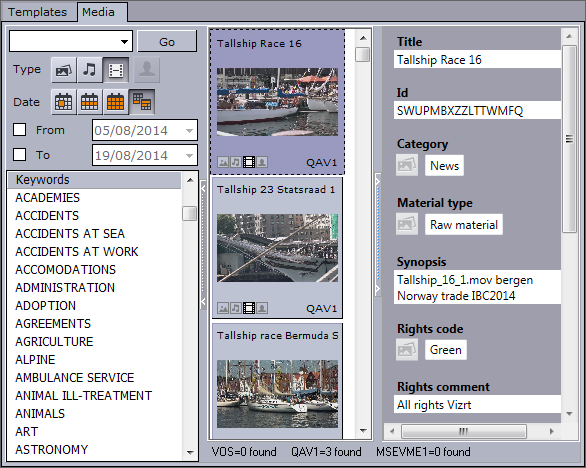Screen dimensions: 586x468
Task: Select the audio type filter icon
Action: coord(90,70)
